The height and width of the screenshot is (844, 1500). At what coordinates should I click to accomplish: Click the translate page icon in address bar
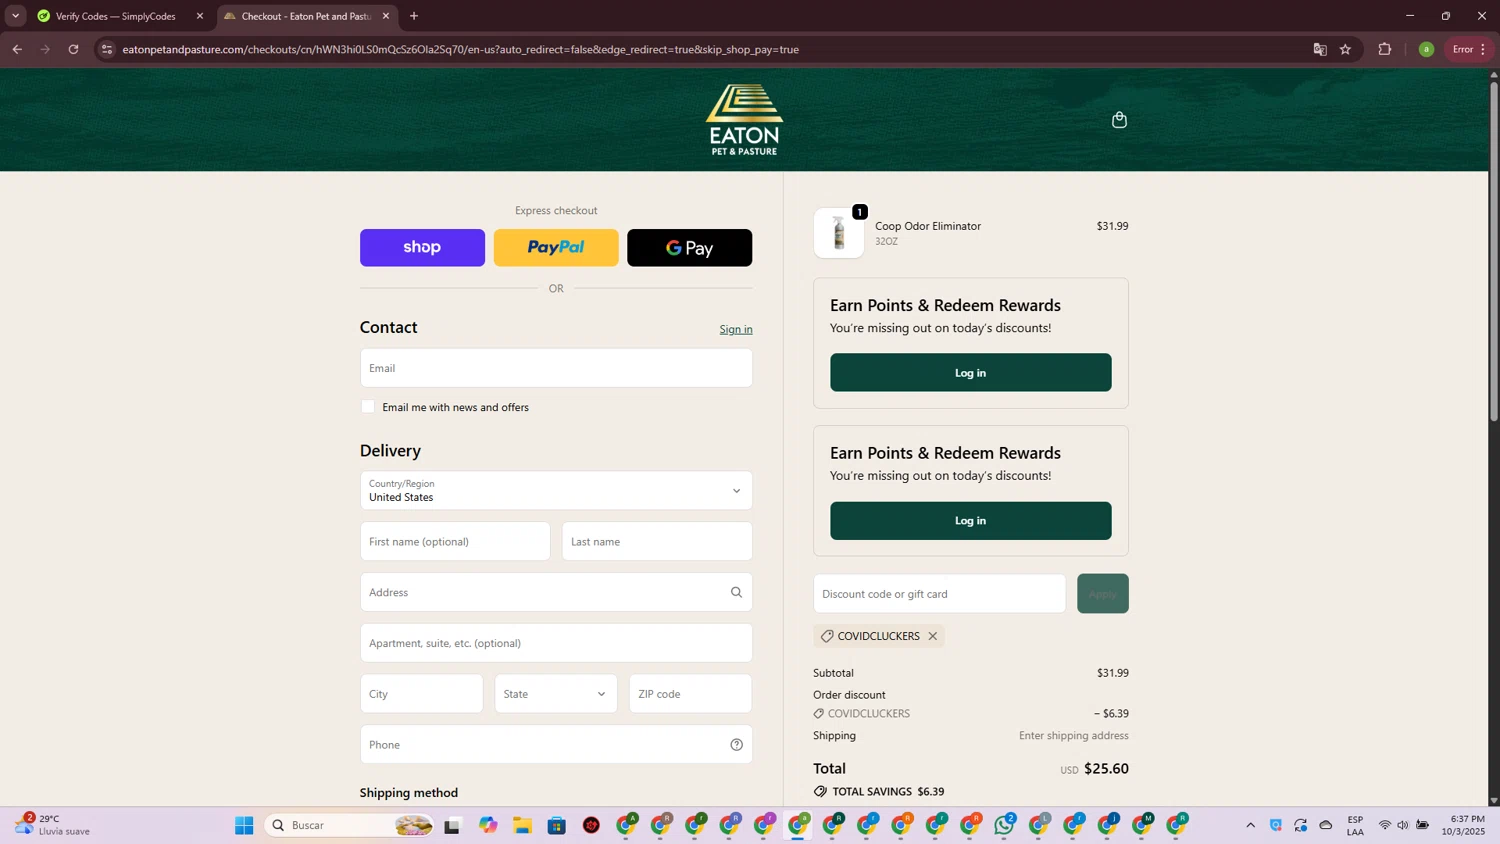(1319, 49)
